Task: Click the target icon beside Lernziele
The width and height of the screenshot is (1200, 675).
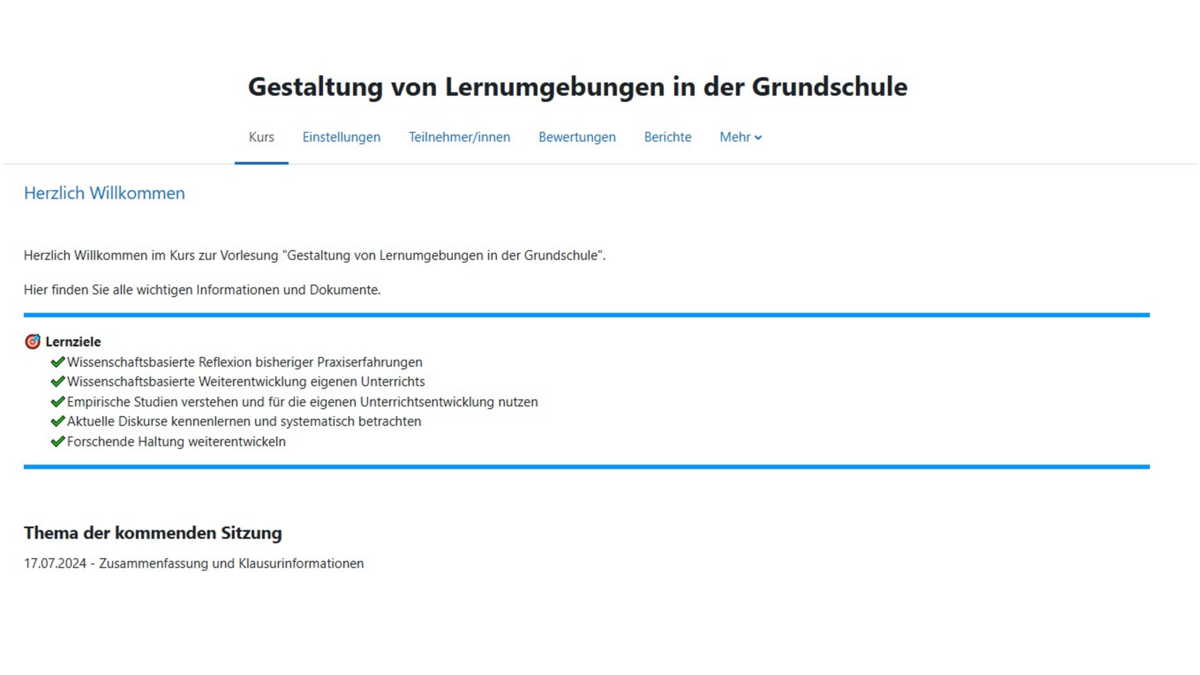Action: [32, 342]
